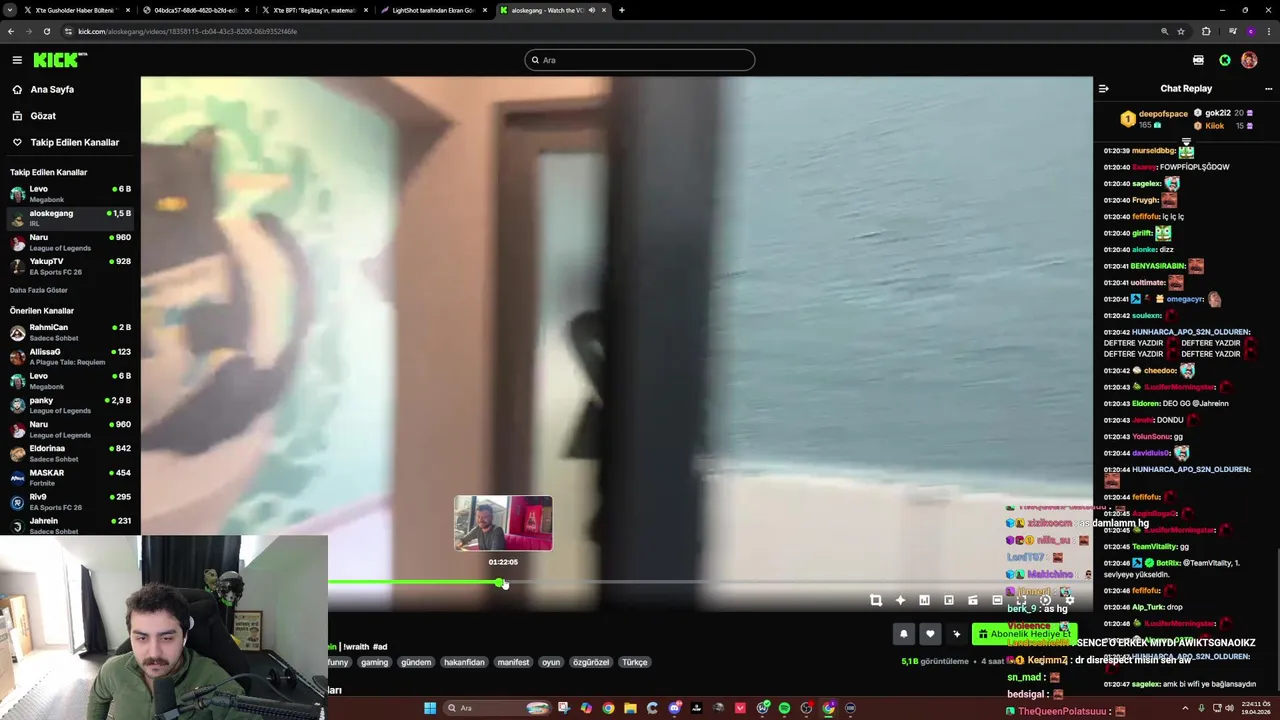Viewport: 1280px width, 720px height.
Task: Open RahmiCan recommended channel
Action: click(70, 332)
